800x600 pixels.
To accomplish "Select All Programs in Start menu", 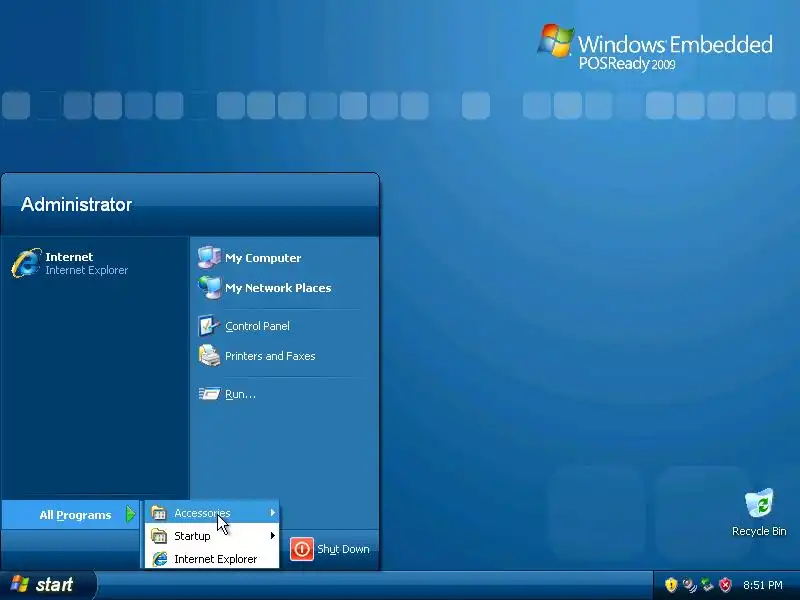I will 70,515.
